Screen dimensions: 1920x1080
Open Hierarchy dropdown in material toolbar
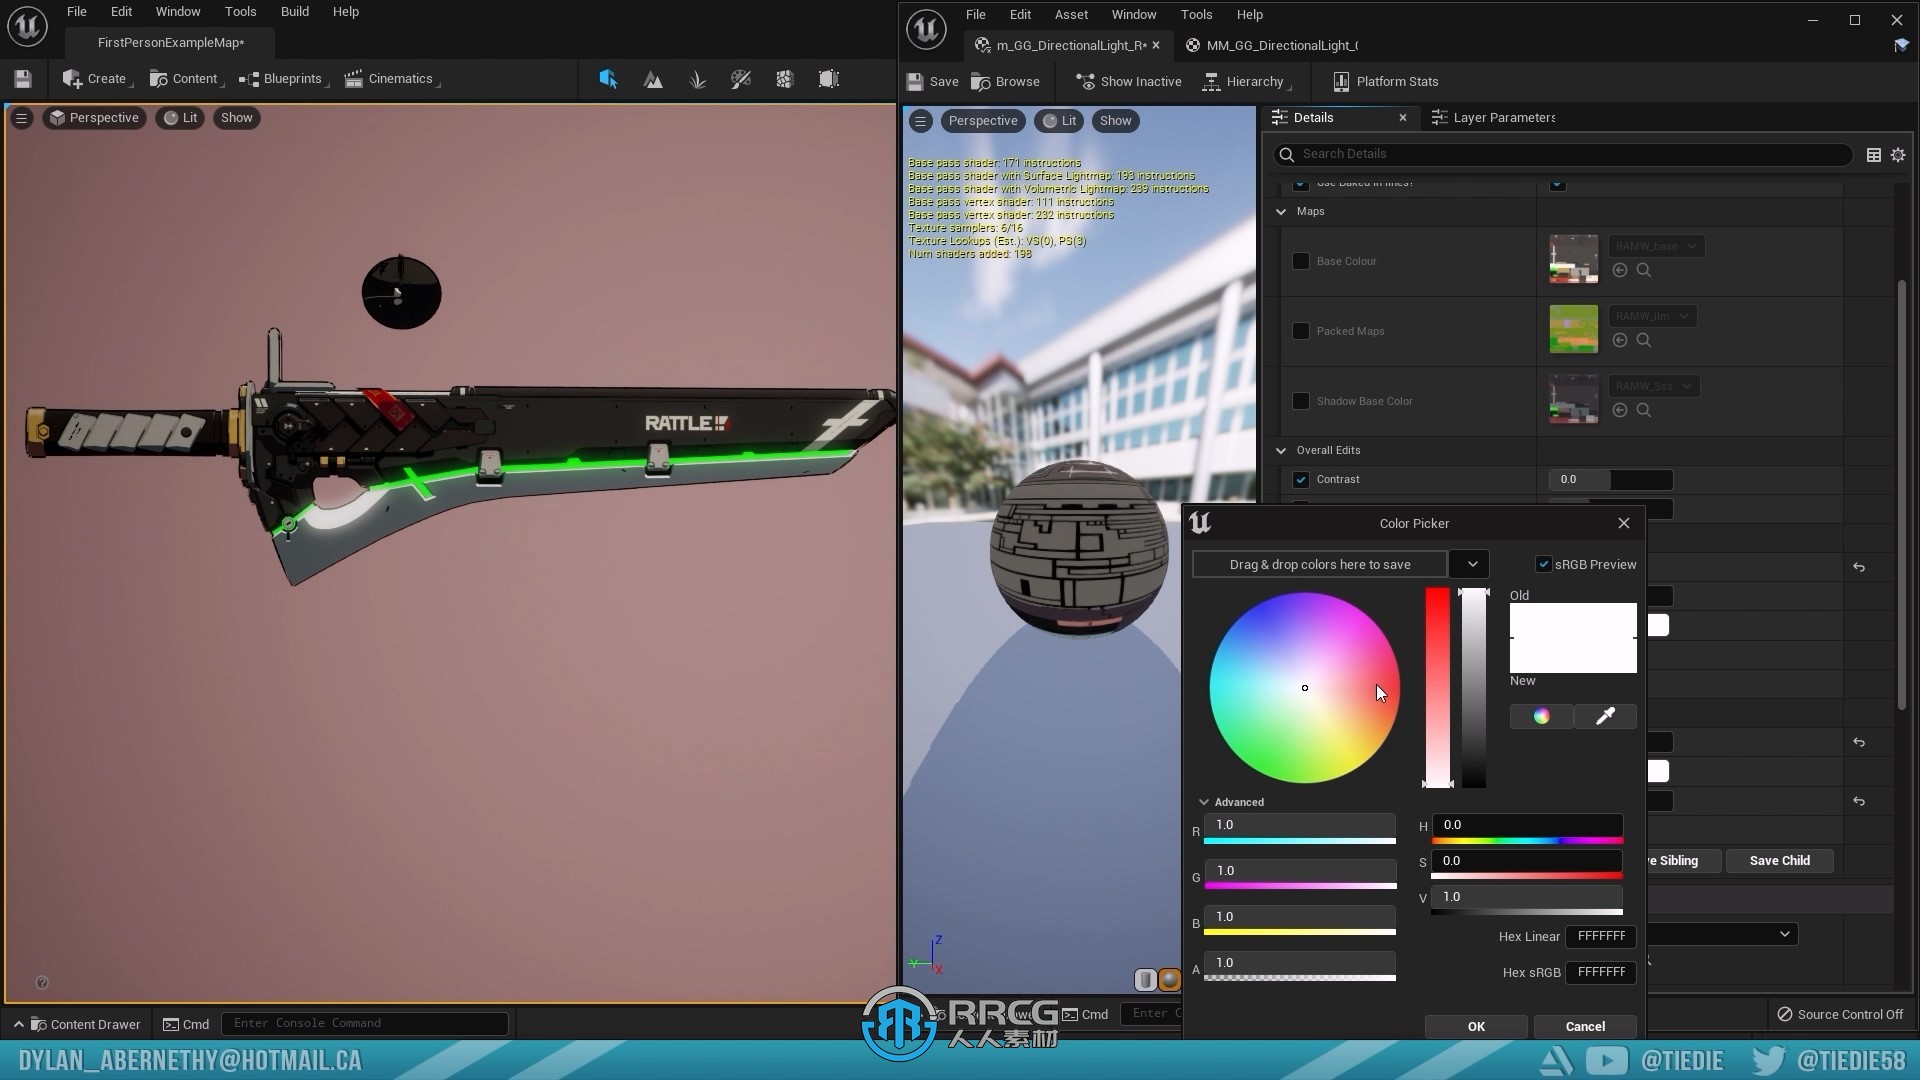(x=1246, y=82)
